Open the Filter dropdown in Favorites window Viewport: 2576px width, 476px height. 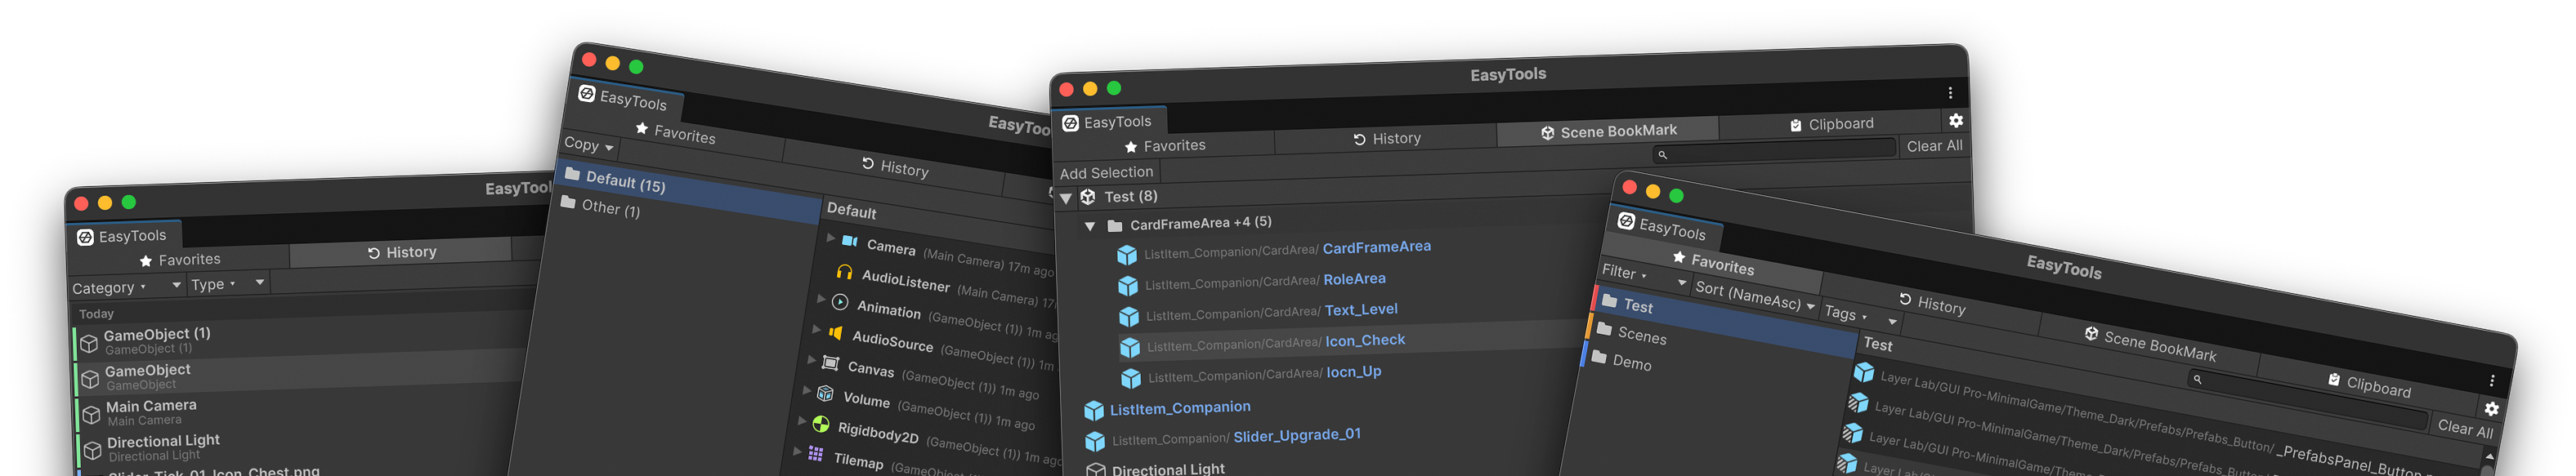pyautogui.click(x=1644, y=275)
